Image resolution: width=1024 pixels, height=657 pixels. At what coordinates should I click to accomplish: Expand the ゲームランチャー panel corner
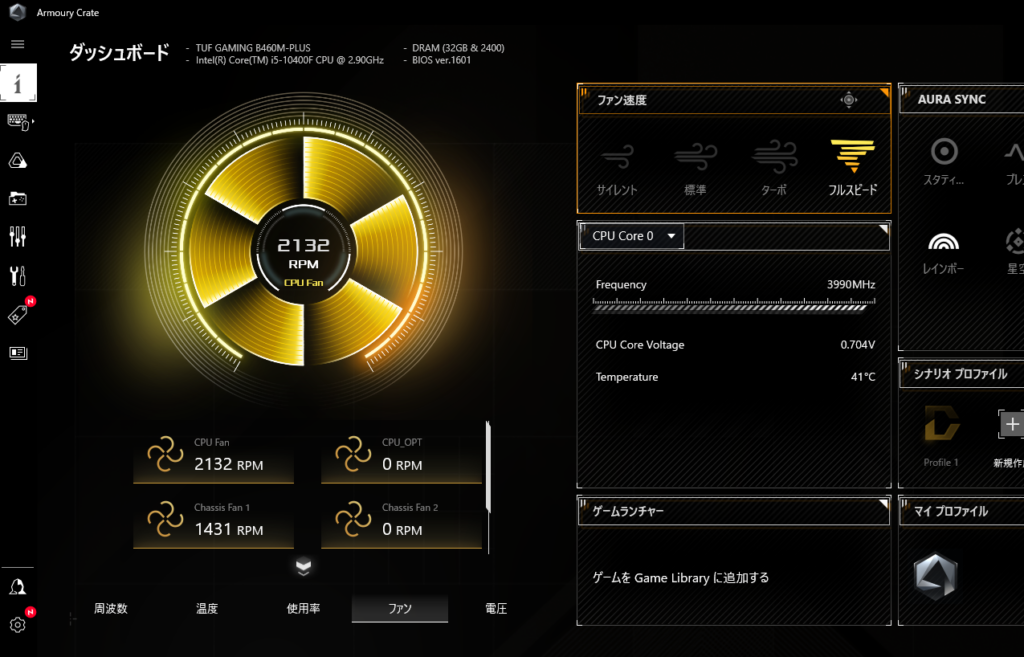pos(883,504)
